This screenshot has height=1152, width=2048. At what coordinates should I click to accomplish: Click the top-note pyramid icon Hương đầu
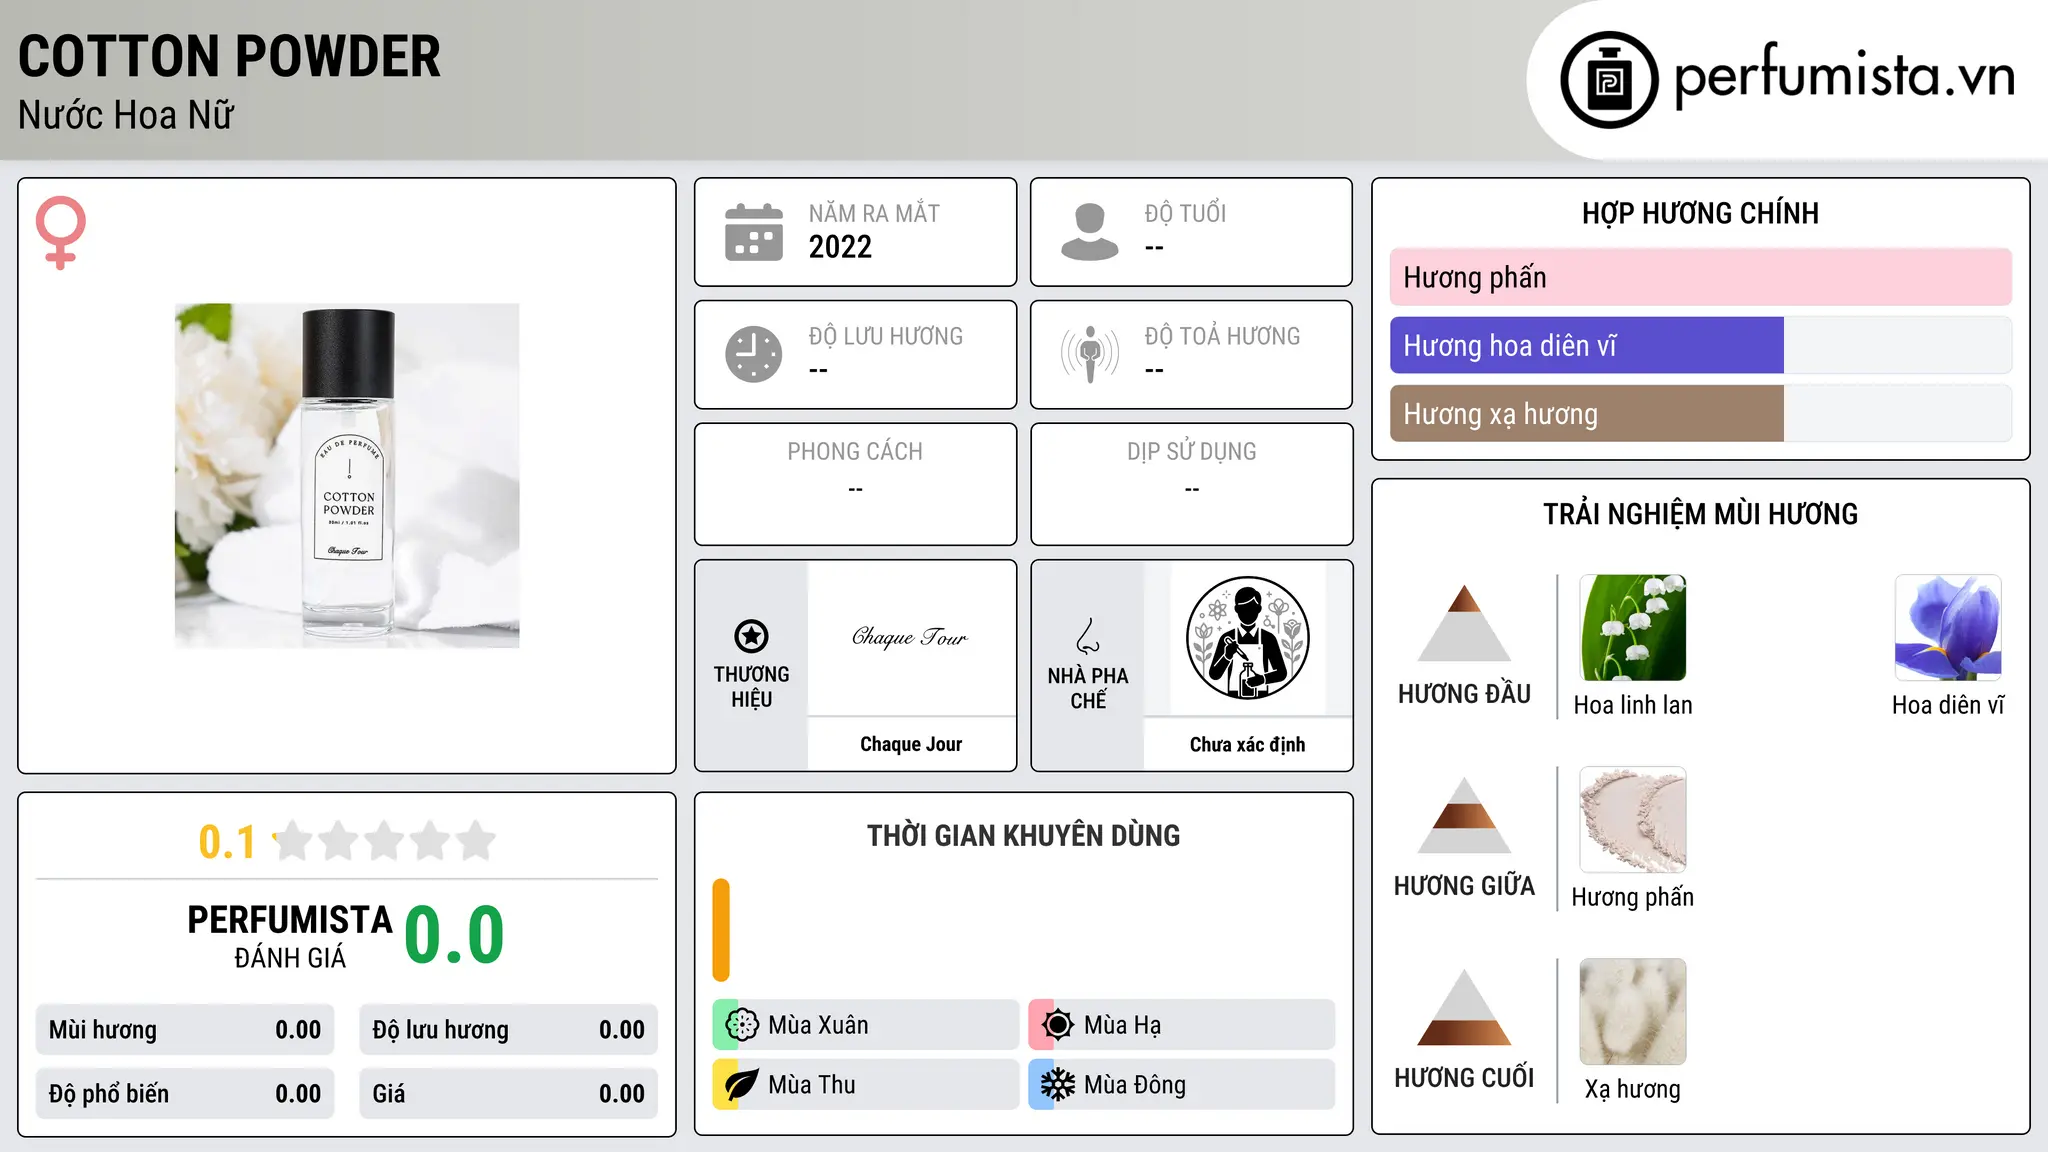coord(1464,623)
